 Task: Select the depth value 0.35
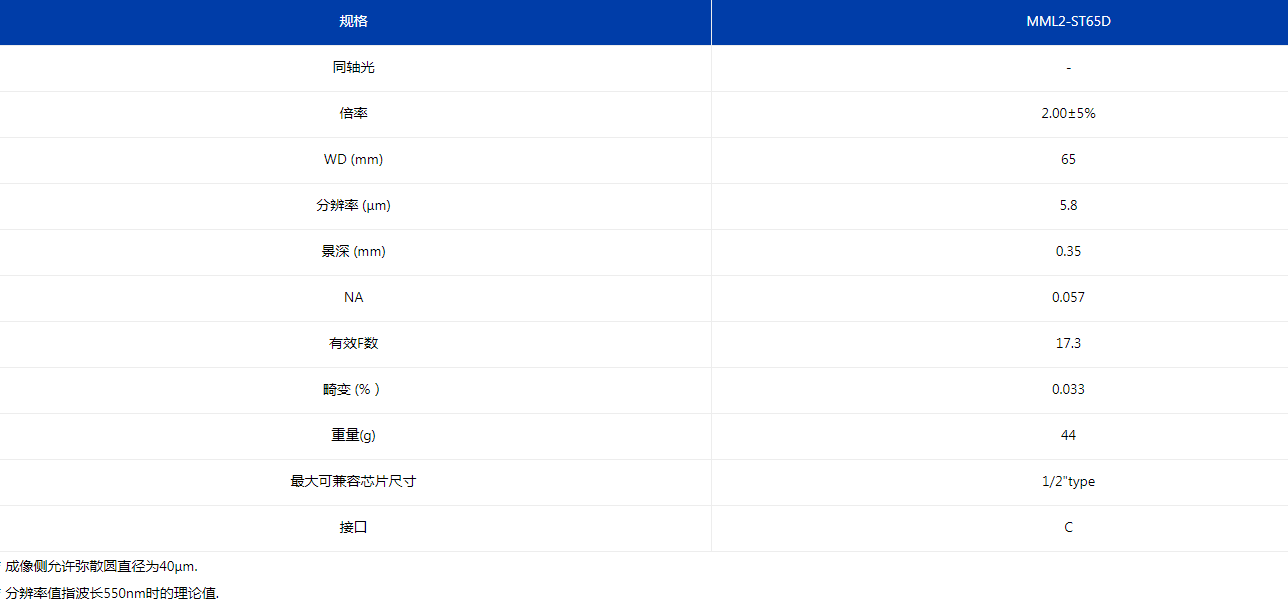tap(1068, 252)
